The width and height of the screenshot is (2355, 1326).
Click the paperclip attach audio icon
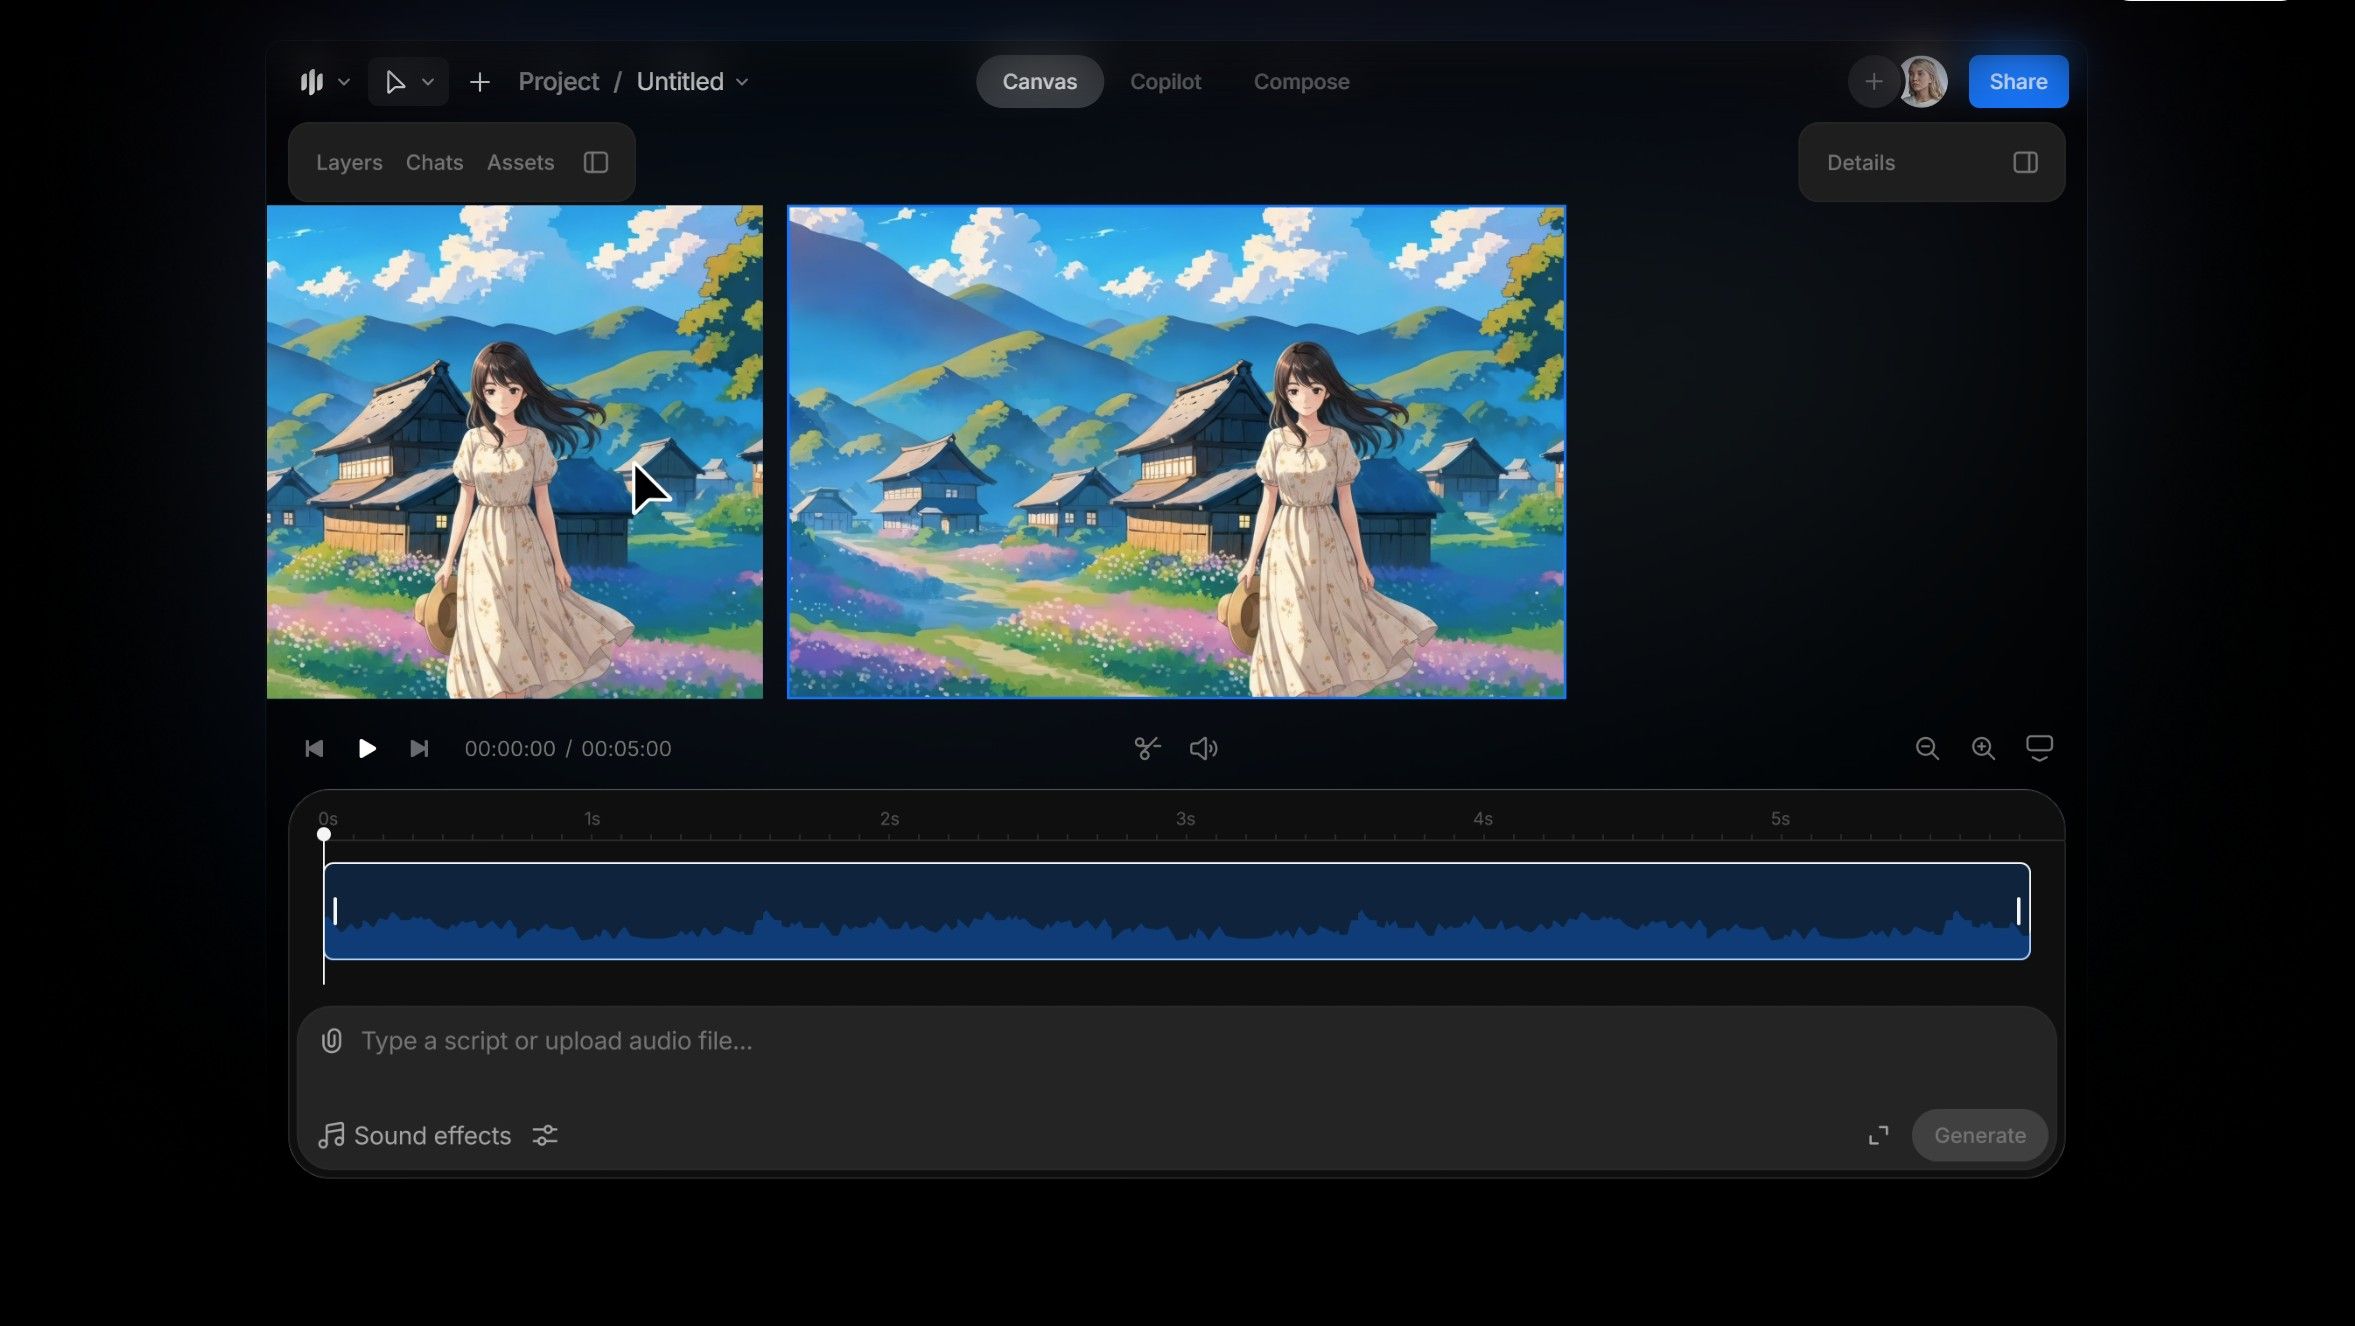pyautogui.click(x=332, y=1041)
